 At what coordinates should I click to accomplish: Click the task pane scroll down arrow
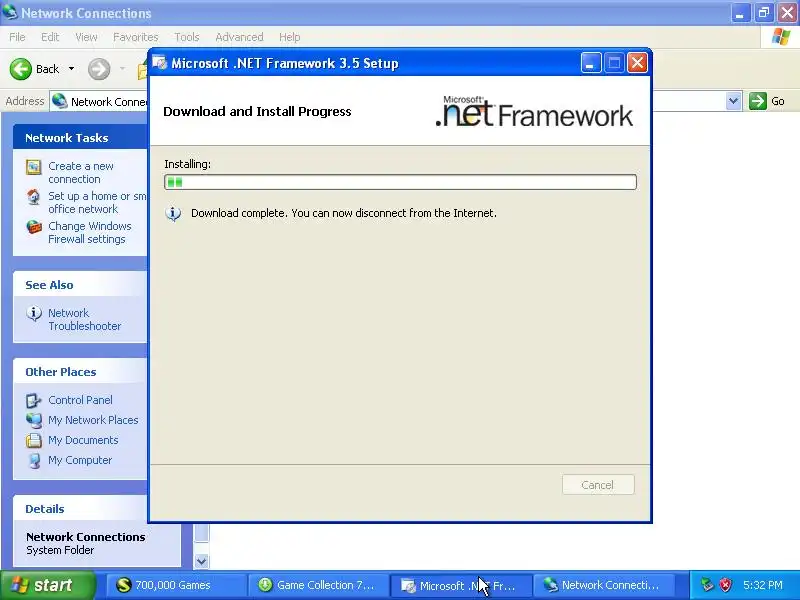(202, 561)
